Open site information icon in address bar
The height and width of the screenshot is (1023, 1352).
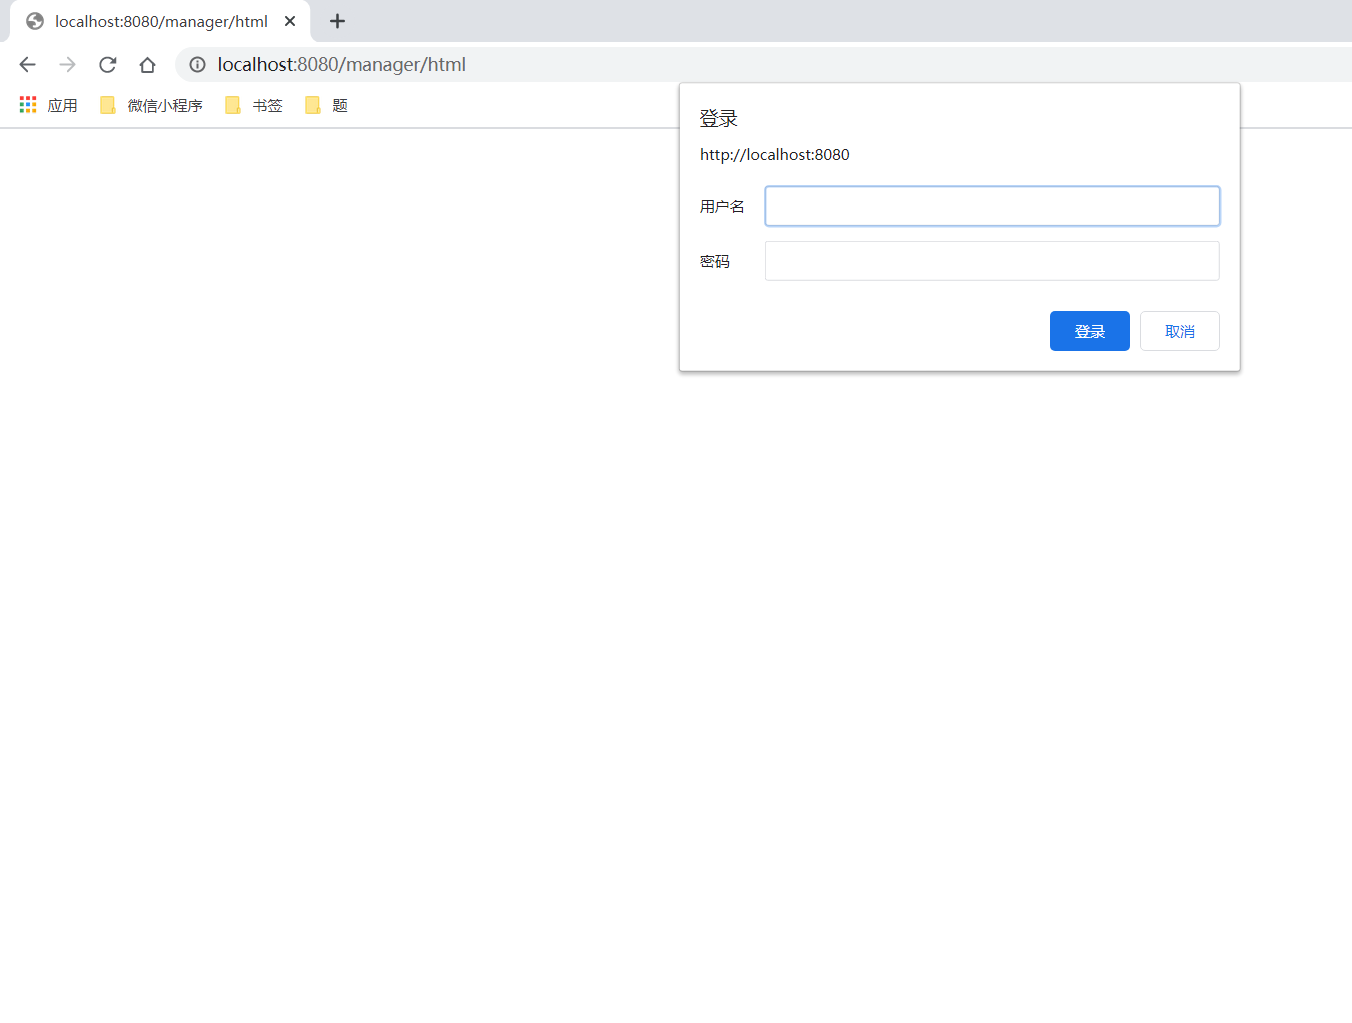[198, 65]
